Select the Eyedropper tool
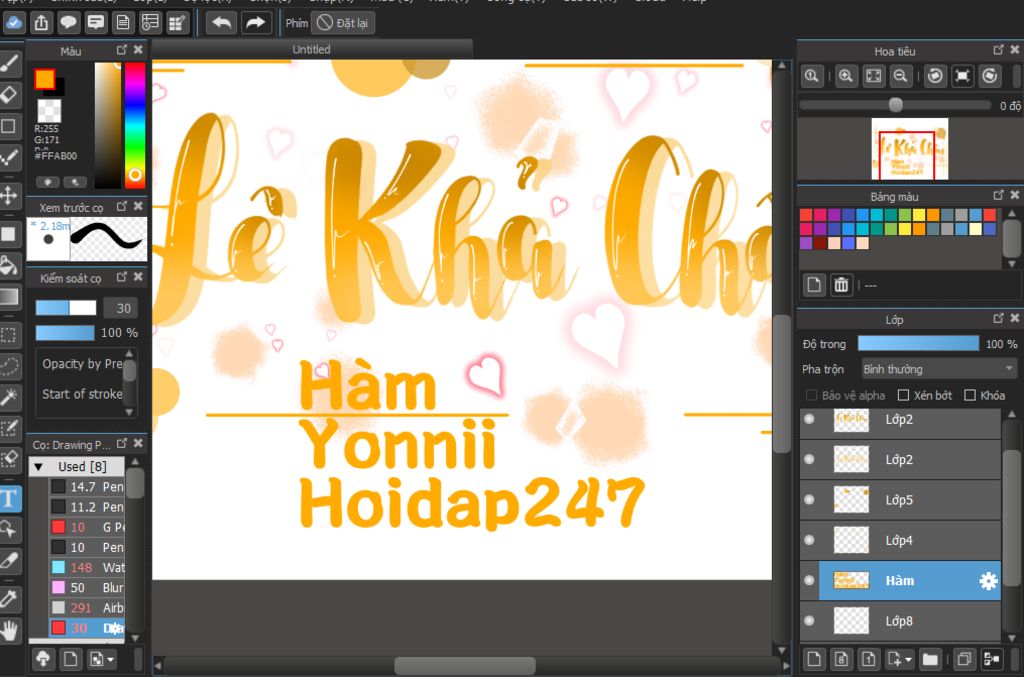The image size is (1024, 677). [8, 599]
